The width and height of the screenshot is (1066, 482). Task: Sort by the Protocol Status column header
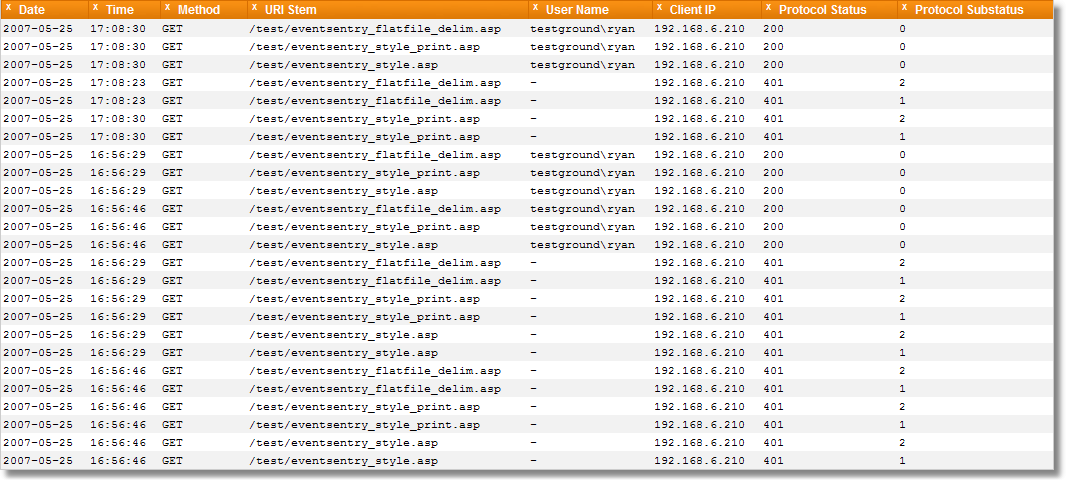click(x=823, y=10)
